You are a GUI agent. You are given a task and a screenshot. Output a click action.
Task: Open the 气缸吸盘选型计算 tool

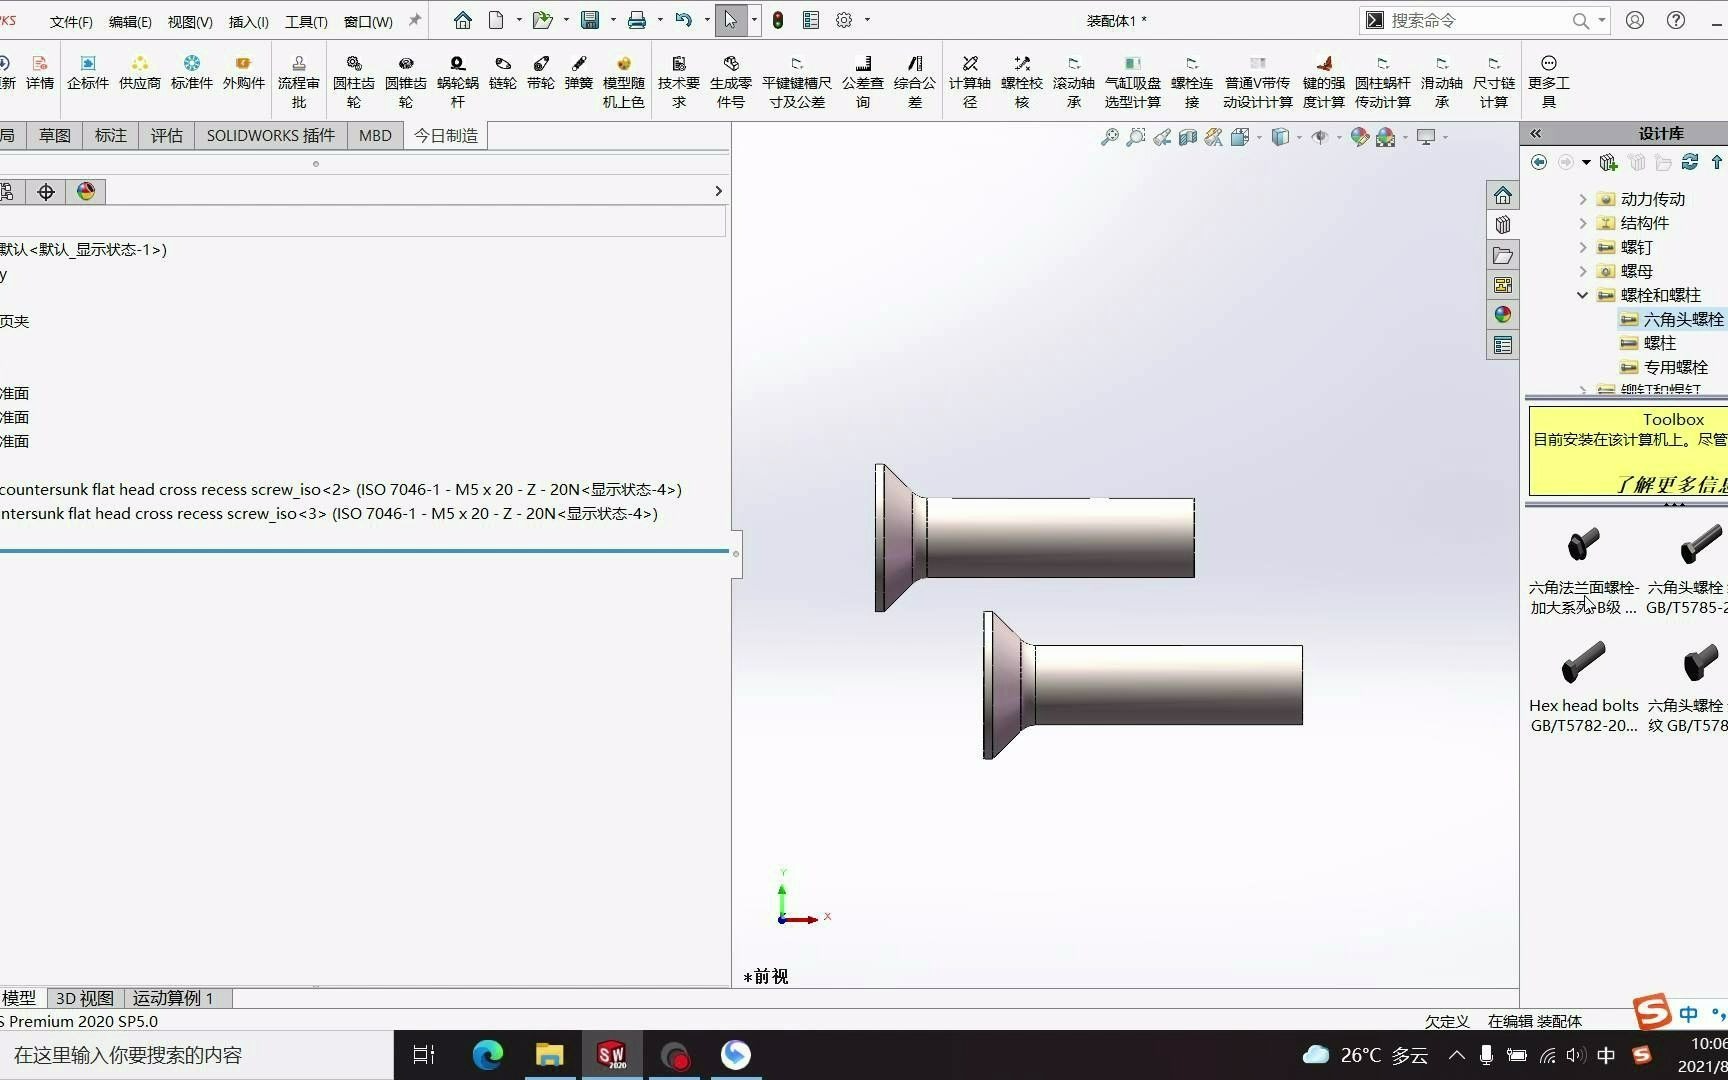coord(1131,80)
